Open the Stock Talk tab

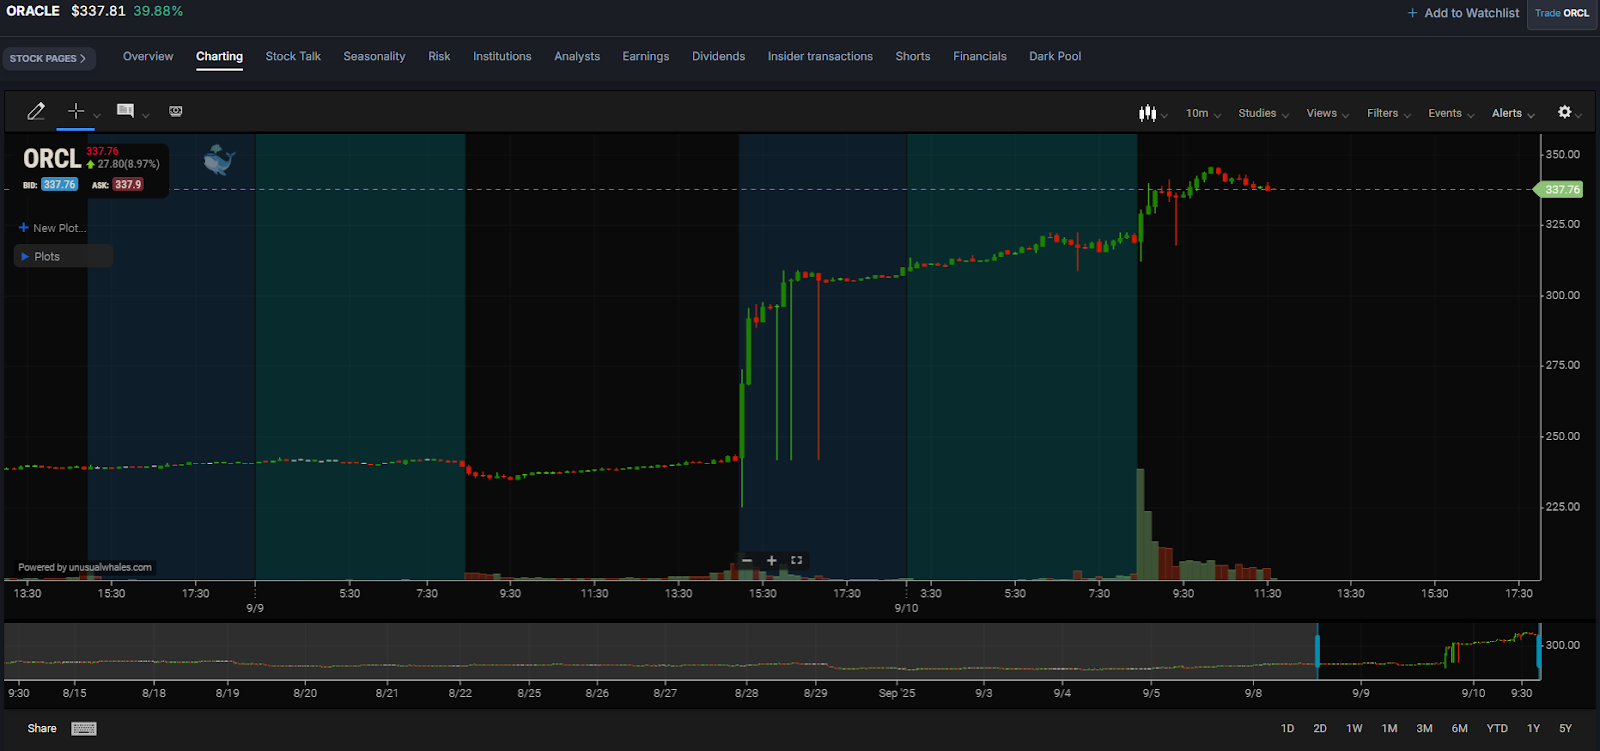tap(293, 56)
